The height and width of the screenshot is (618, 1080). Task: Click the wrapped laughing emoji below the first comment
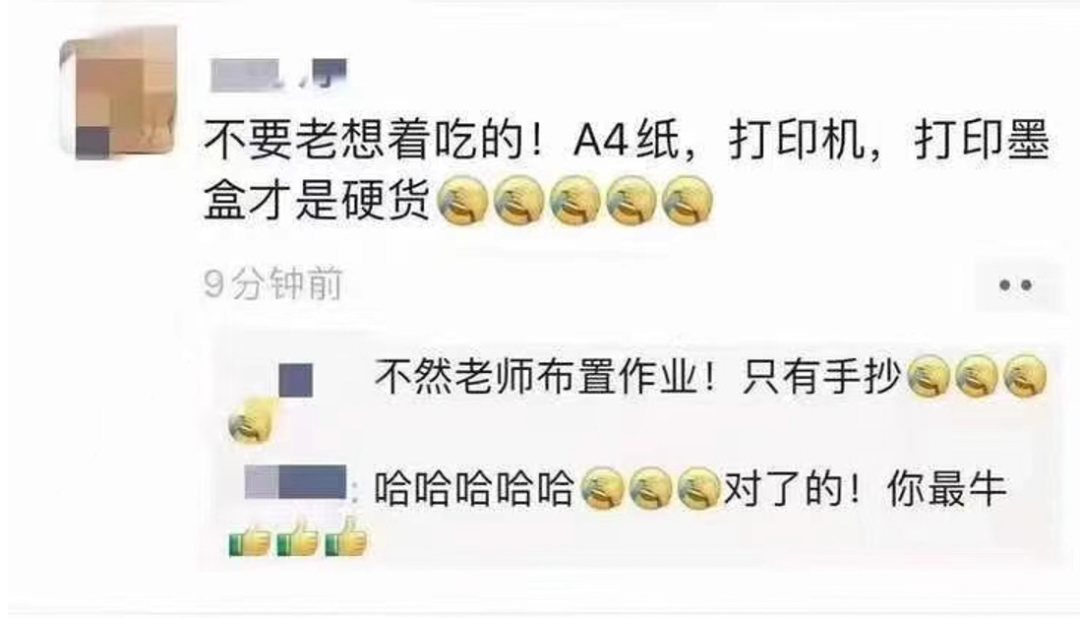tap(251, 422)
